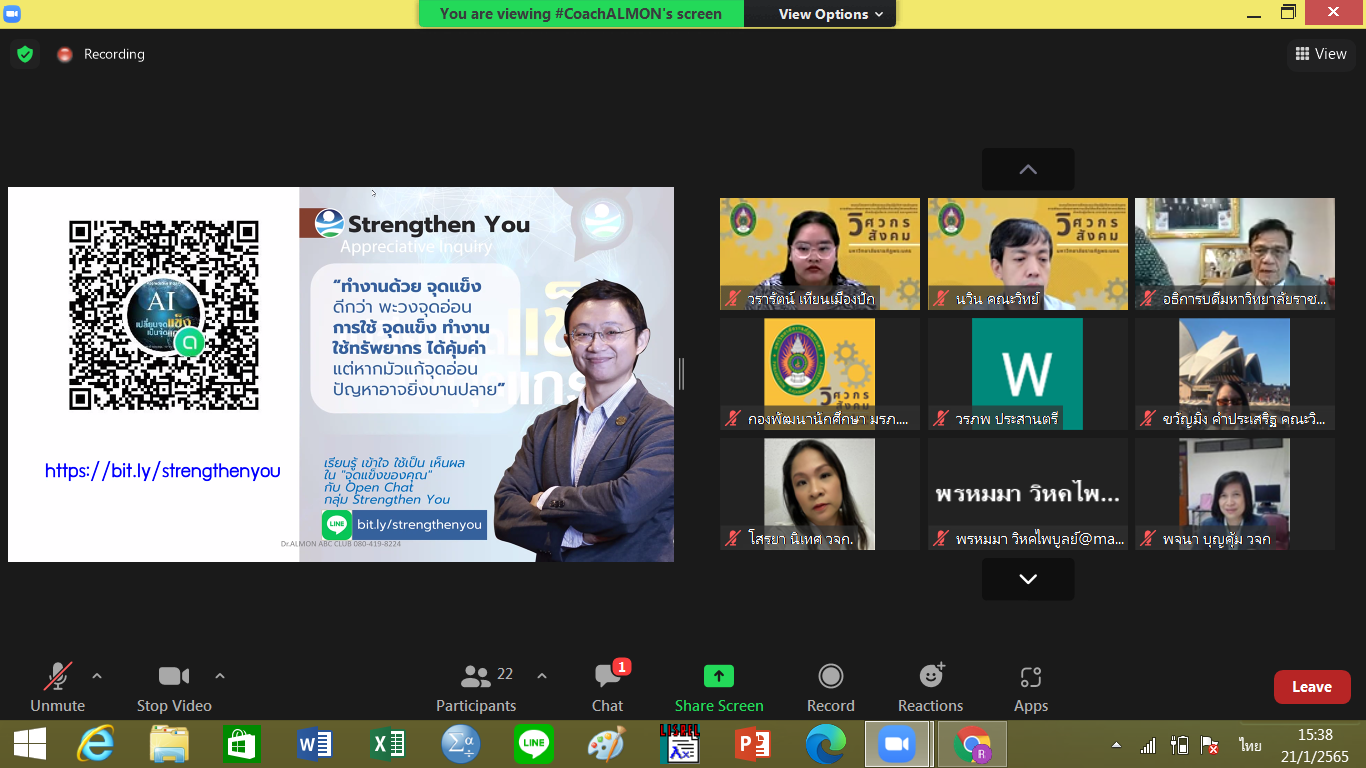
Task: Select วรารัตน์ เทียนเมืองปัก video tile
Action: (820, 254)
